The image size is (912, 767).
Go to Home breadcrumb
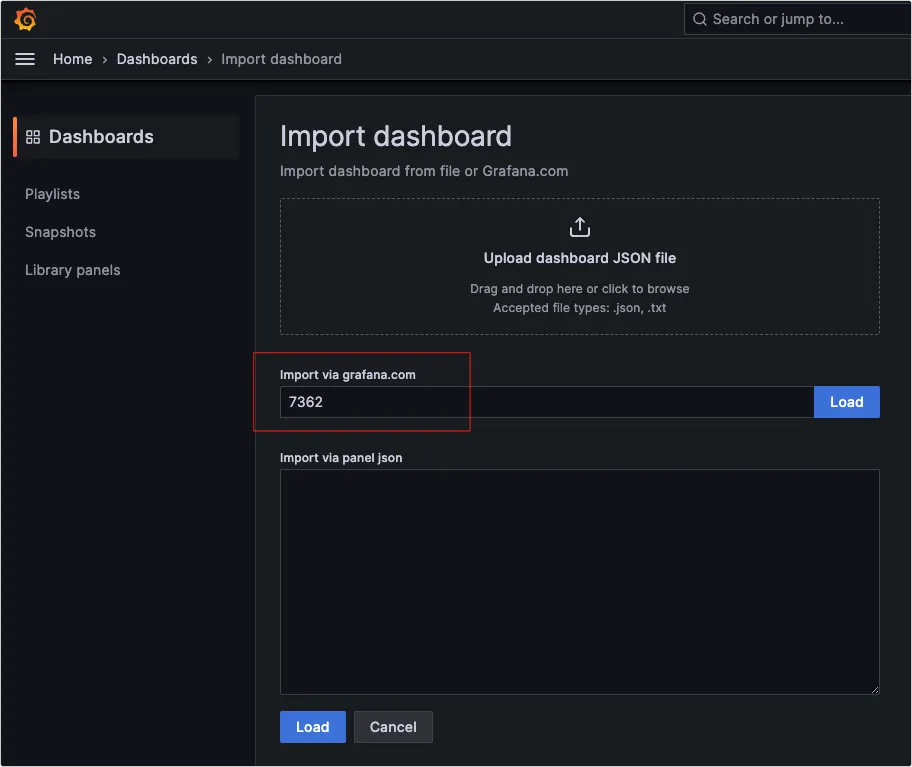(x=72, y=59)
